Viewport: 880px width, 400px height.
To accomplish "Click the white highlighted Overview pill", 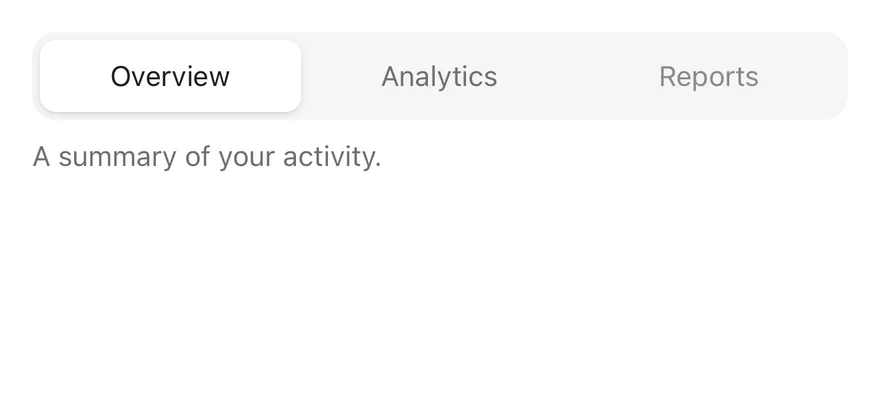I will click(x=171, y=76).
